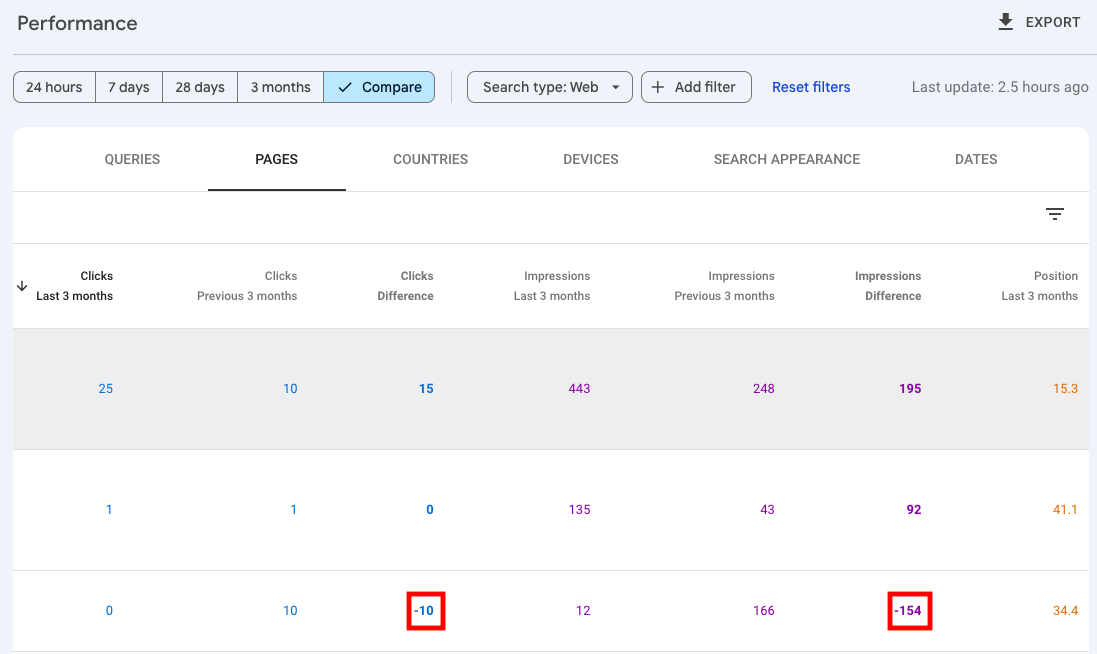1097x654 pixels.
Task: Select the 24 hours date range
Action: [x=54, y=87]
